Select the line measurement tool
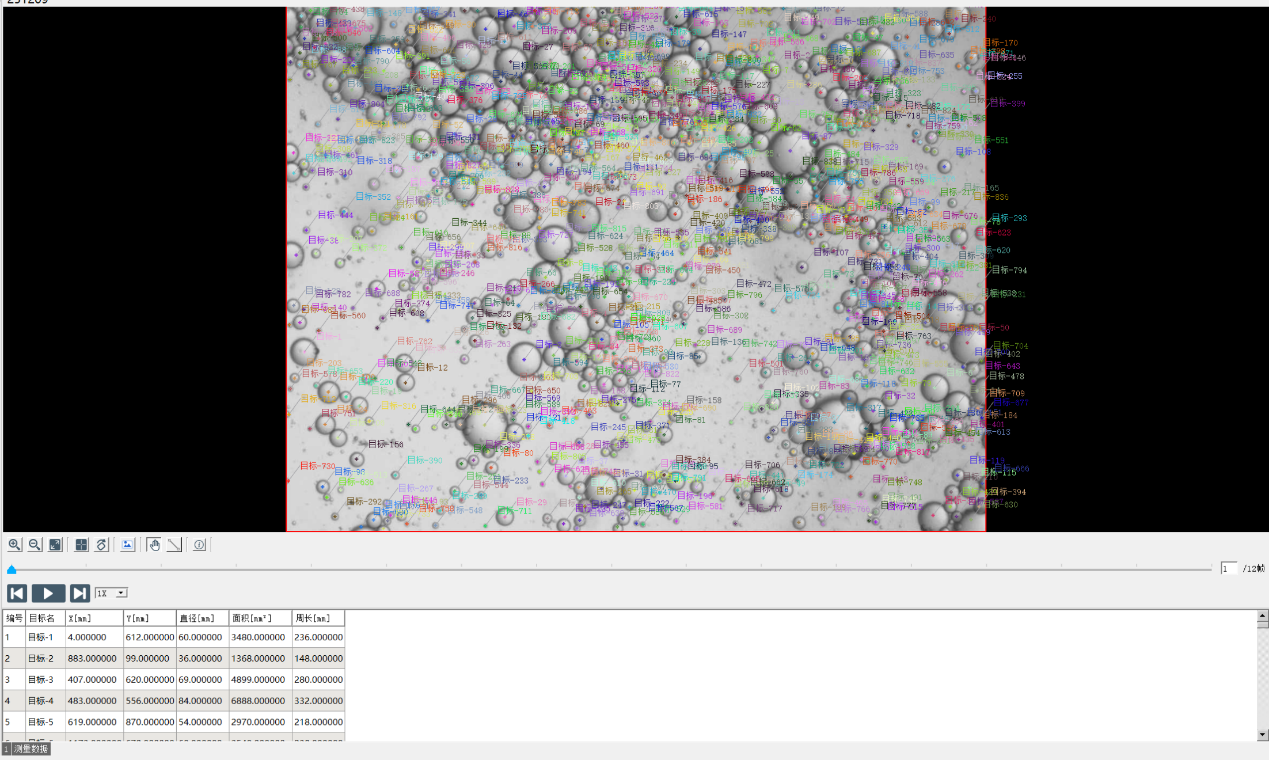This screenshot has width=1269, height=760. tap(174, 545)
